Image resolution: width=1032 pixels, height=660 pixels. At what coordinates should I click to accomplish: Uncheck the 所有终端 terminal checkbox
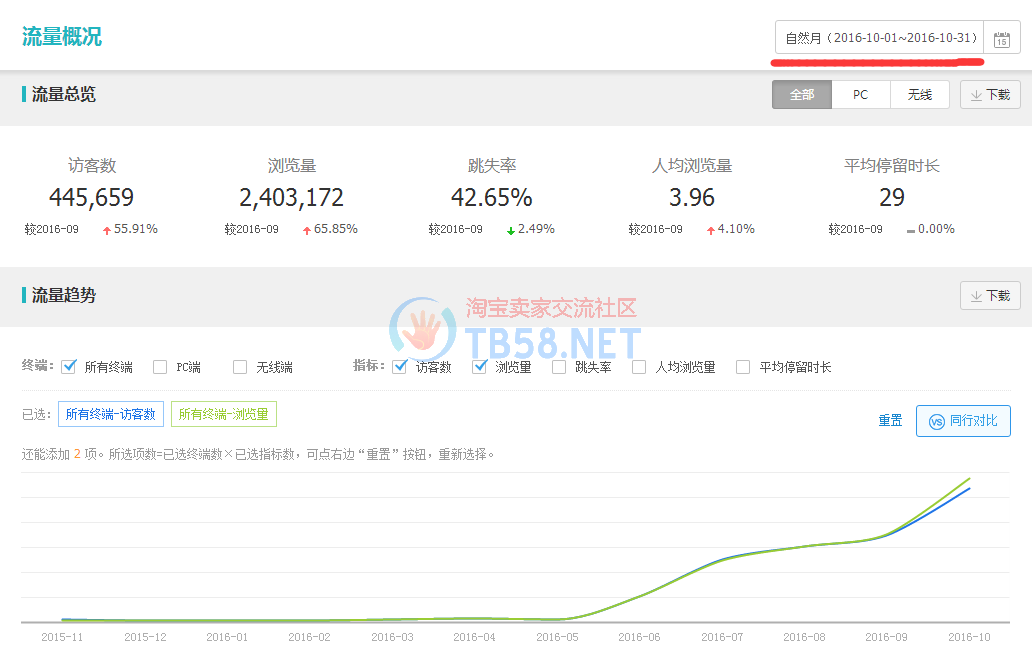point(69,367)
